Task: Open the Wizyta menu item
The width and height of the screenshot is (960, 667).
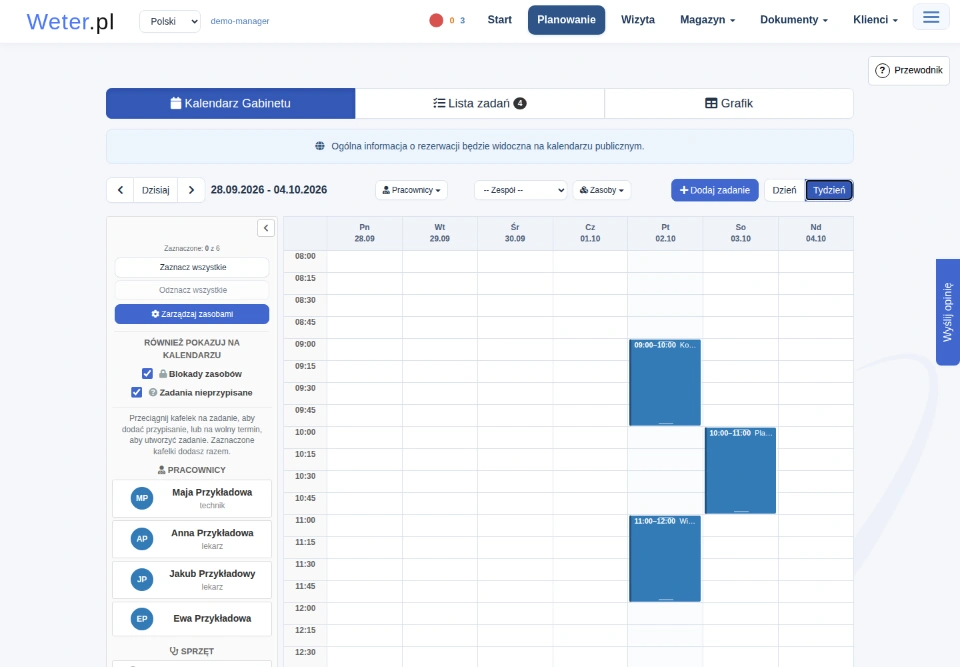Action: click(x=638, y=20)
